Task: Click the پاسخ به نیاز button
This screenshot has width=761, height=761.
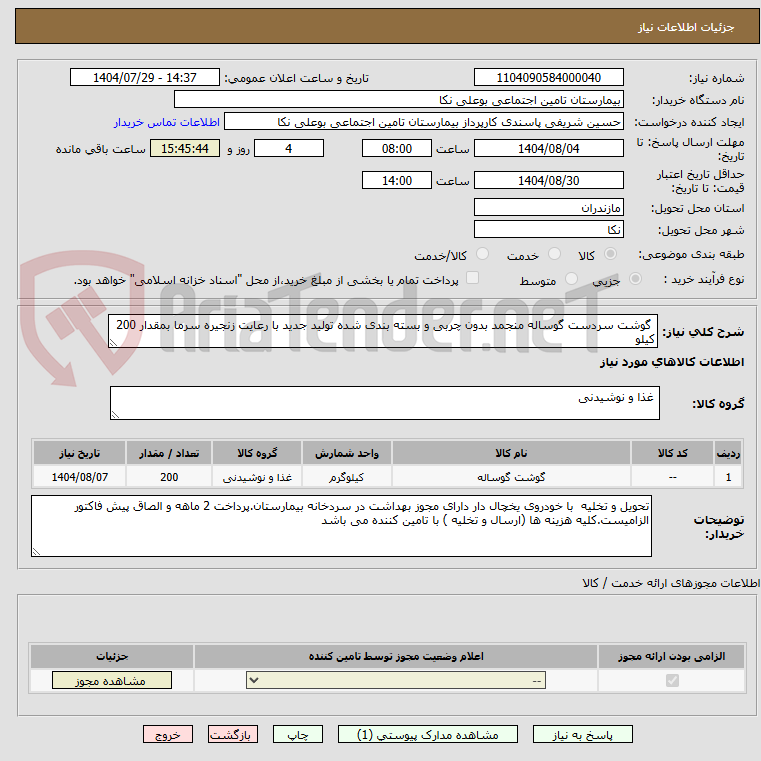Action: (582, 734)
